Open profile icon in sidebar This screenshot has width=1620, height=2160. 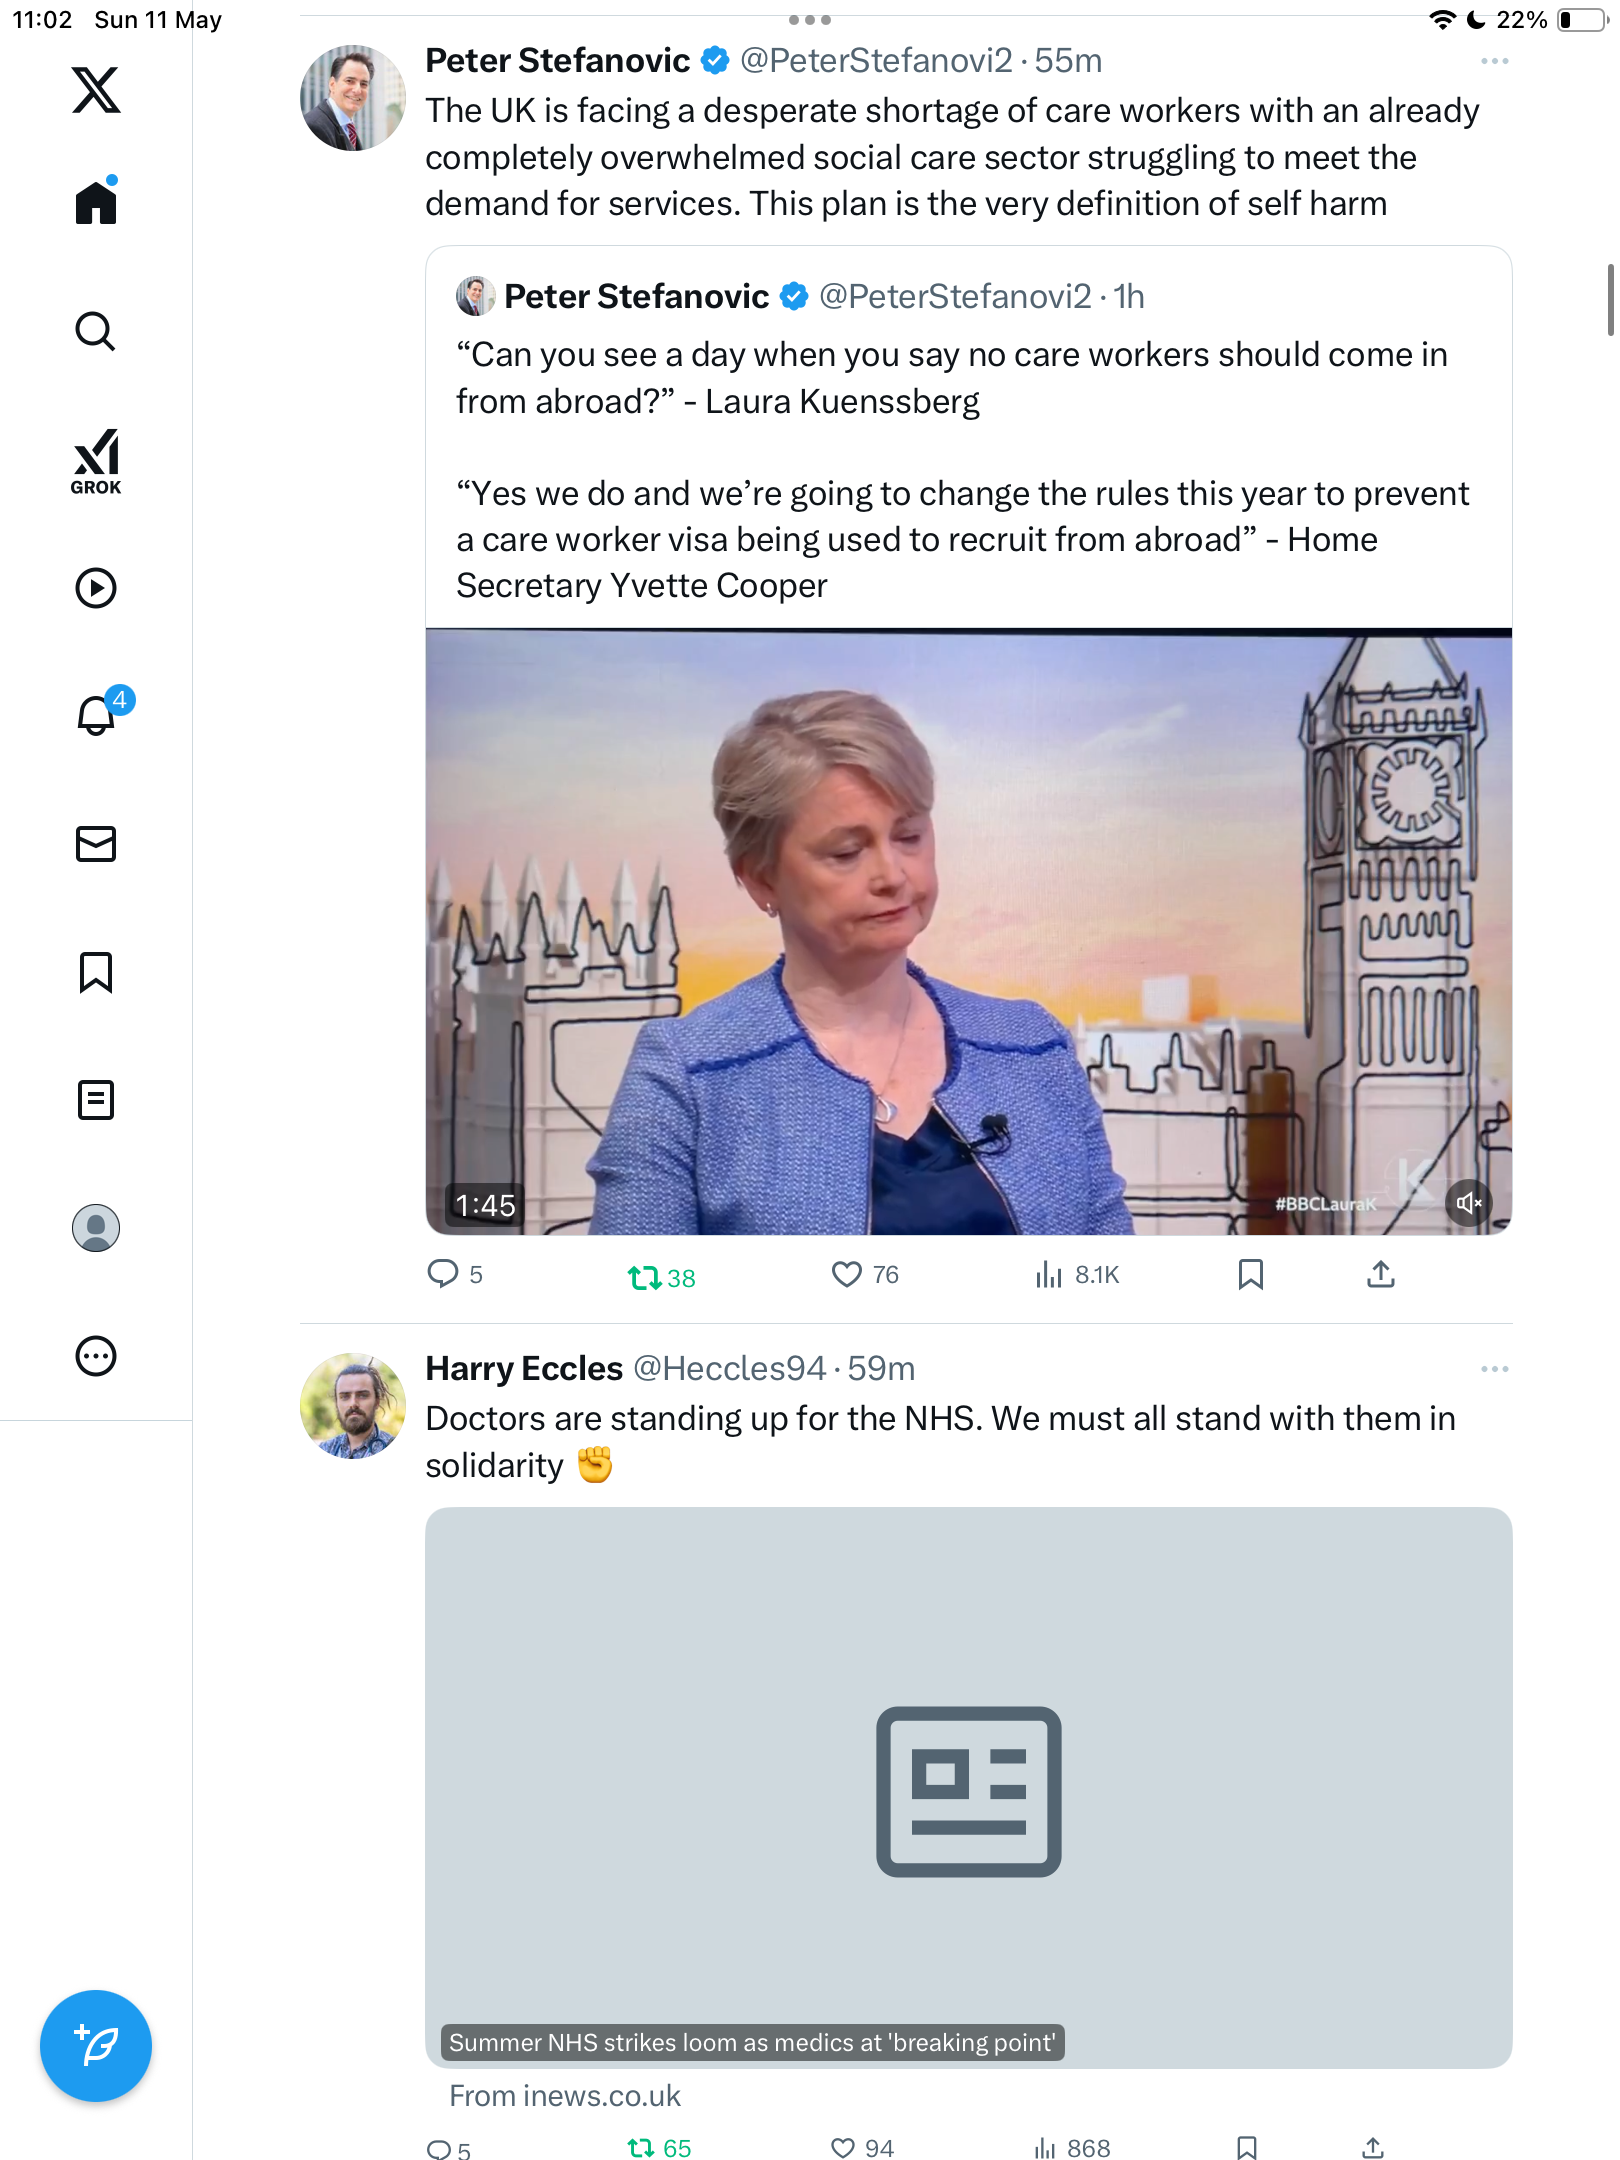click(96, 1228)
